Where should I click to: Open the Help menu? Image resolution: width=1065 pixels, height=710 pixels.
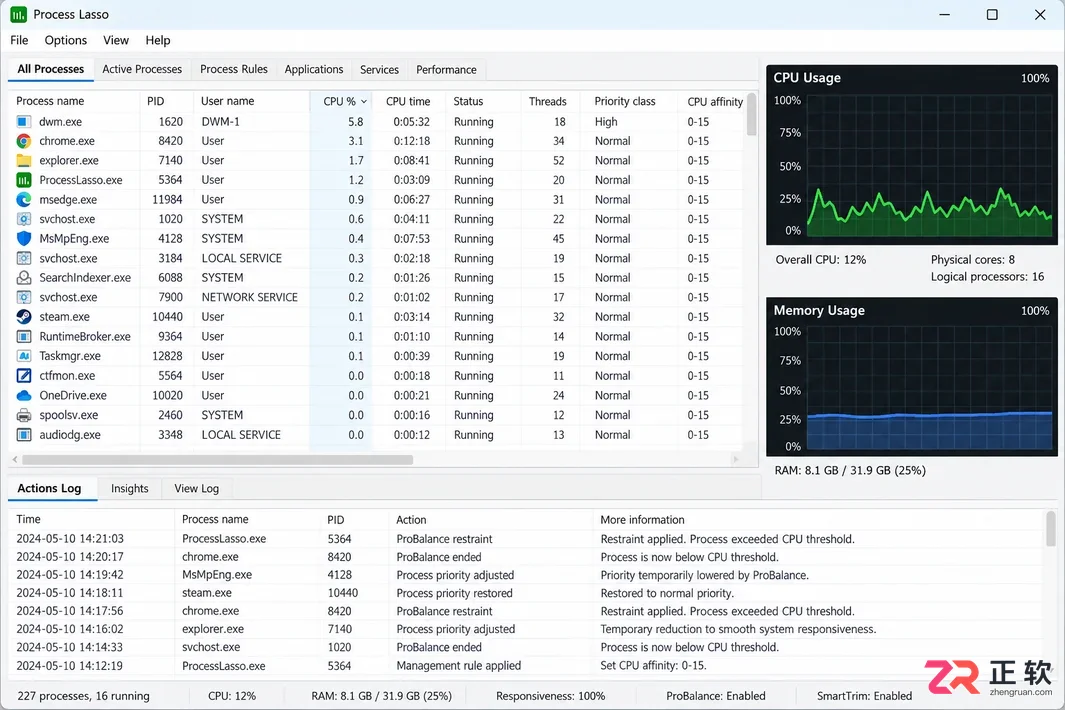click(158, 40)
